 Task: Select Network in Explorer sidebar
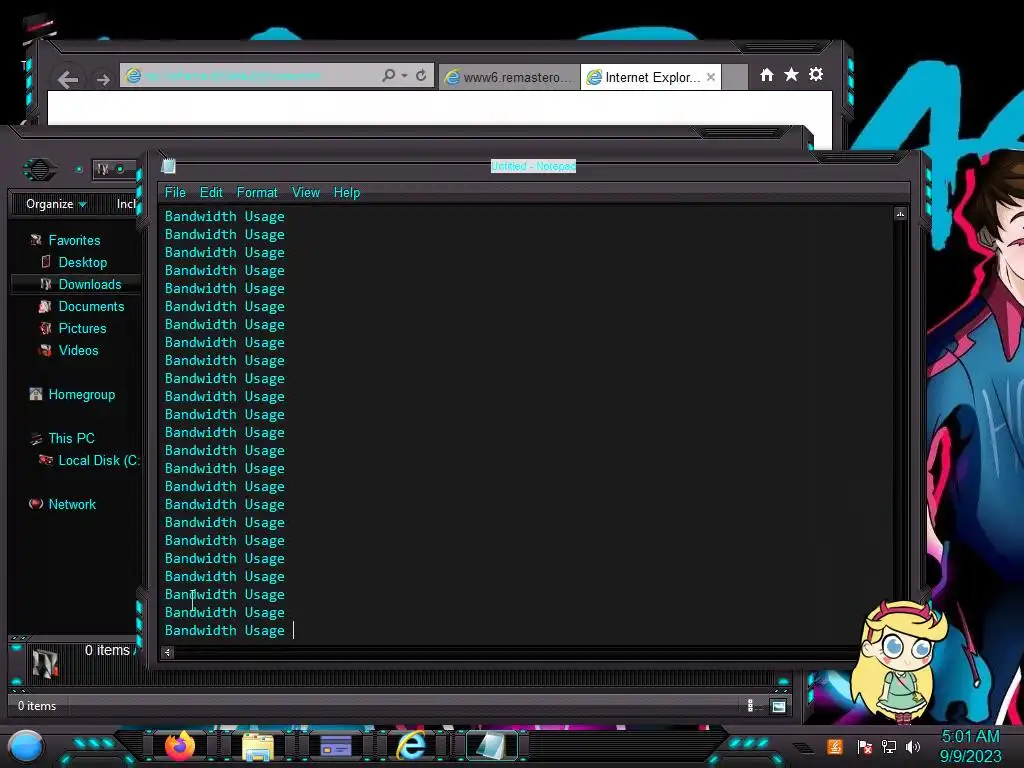point(72,504)
